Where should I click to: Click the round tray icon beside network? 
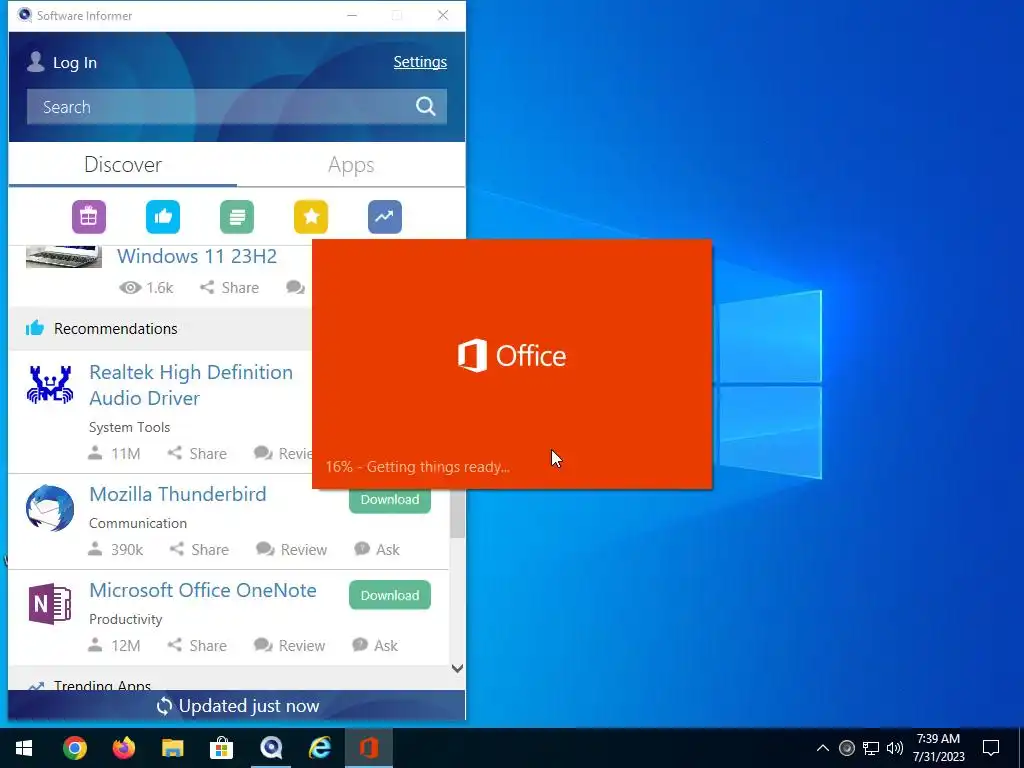[846, 748]
